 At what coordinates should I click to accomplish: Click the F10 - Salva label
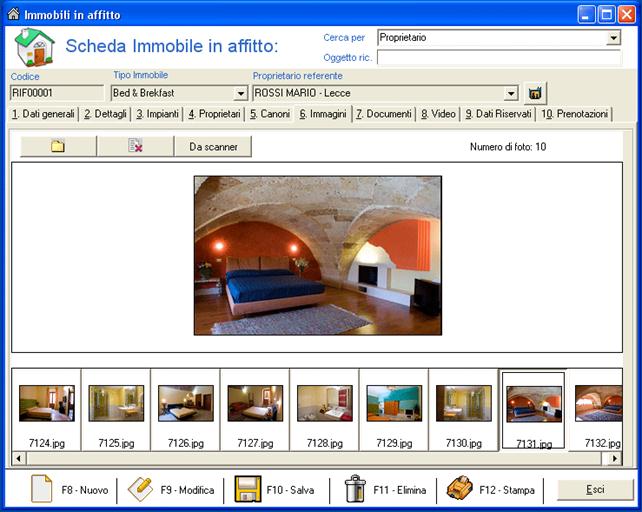coord(290,490)
